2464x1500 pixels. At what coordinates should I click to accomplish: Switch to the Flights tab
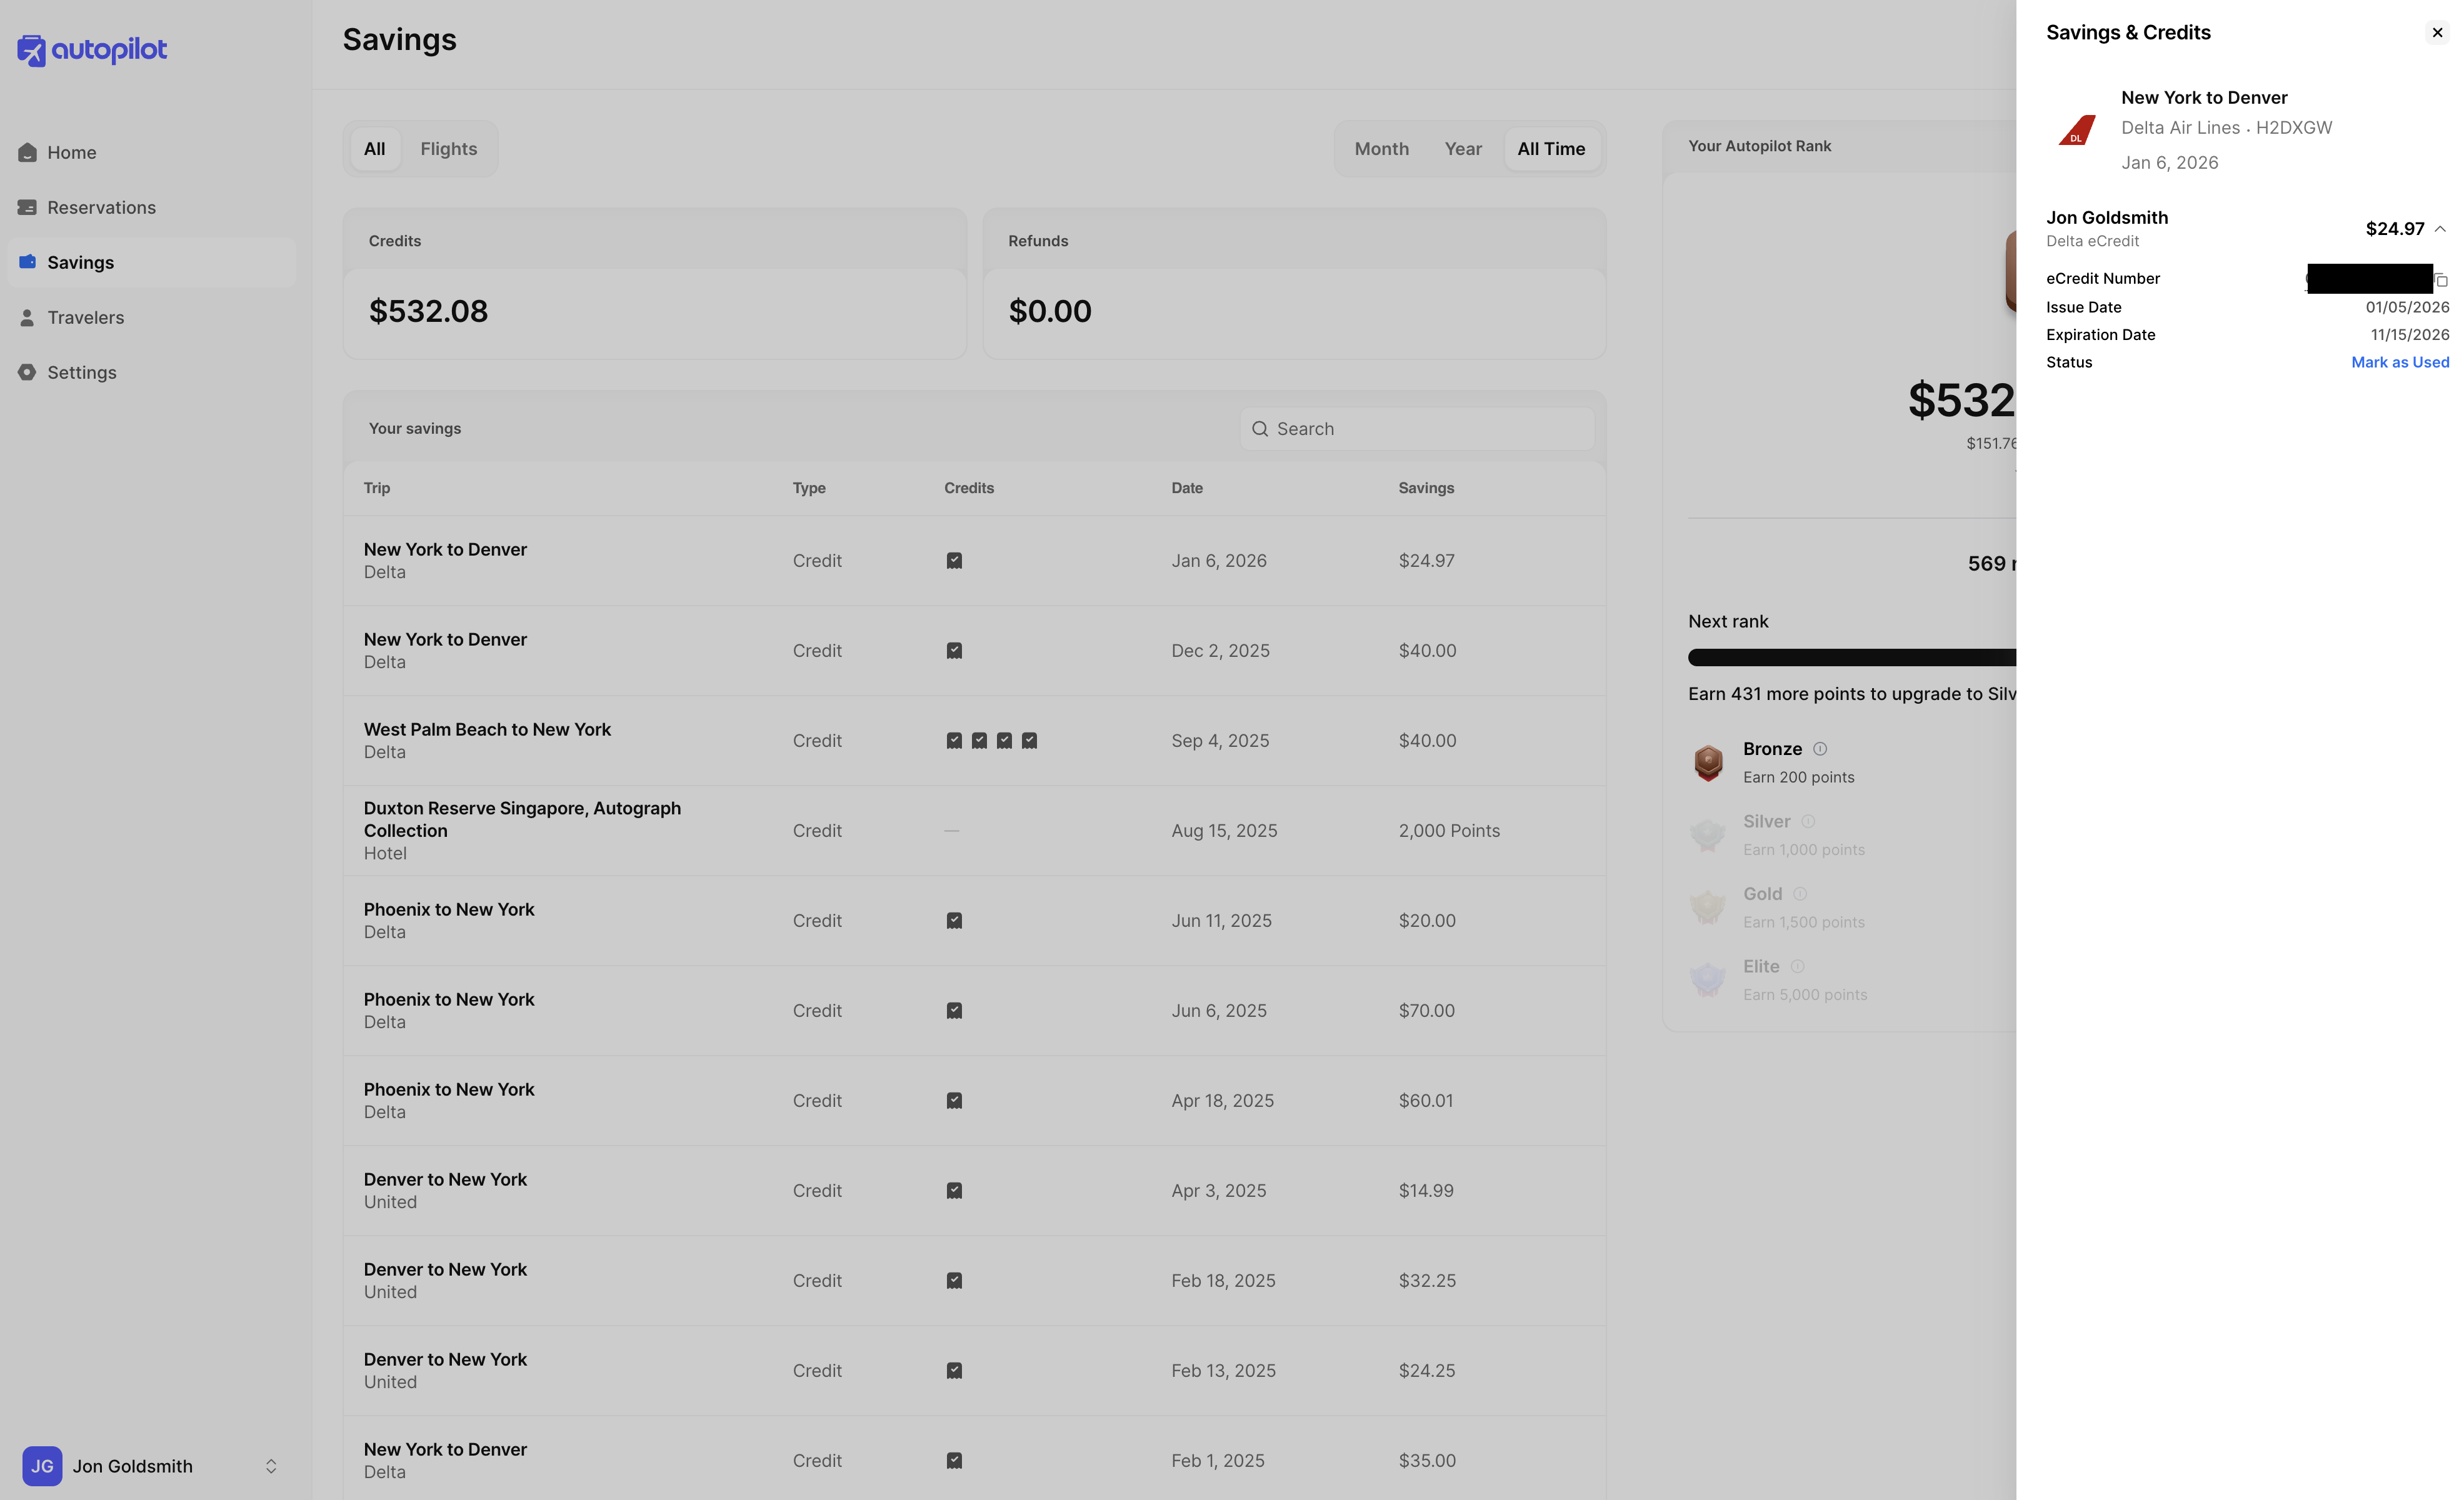click(448, 149)
